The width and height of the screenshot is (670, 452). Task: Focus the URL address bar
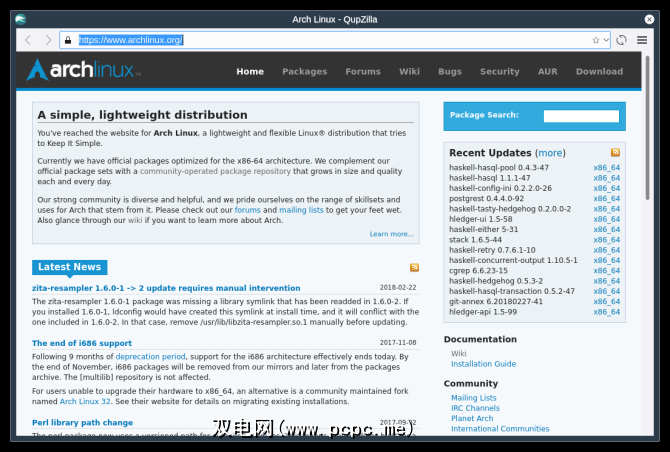pyautogui.click(x=333, y=40)
